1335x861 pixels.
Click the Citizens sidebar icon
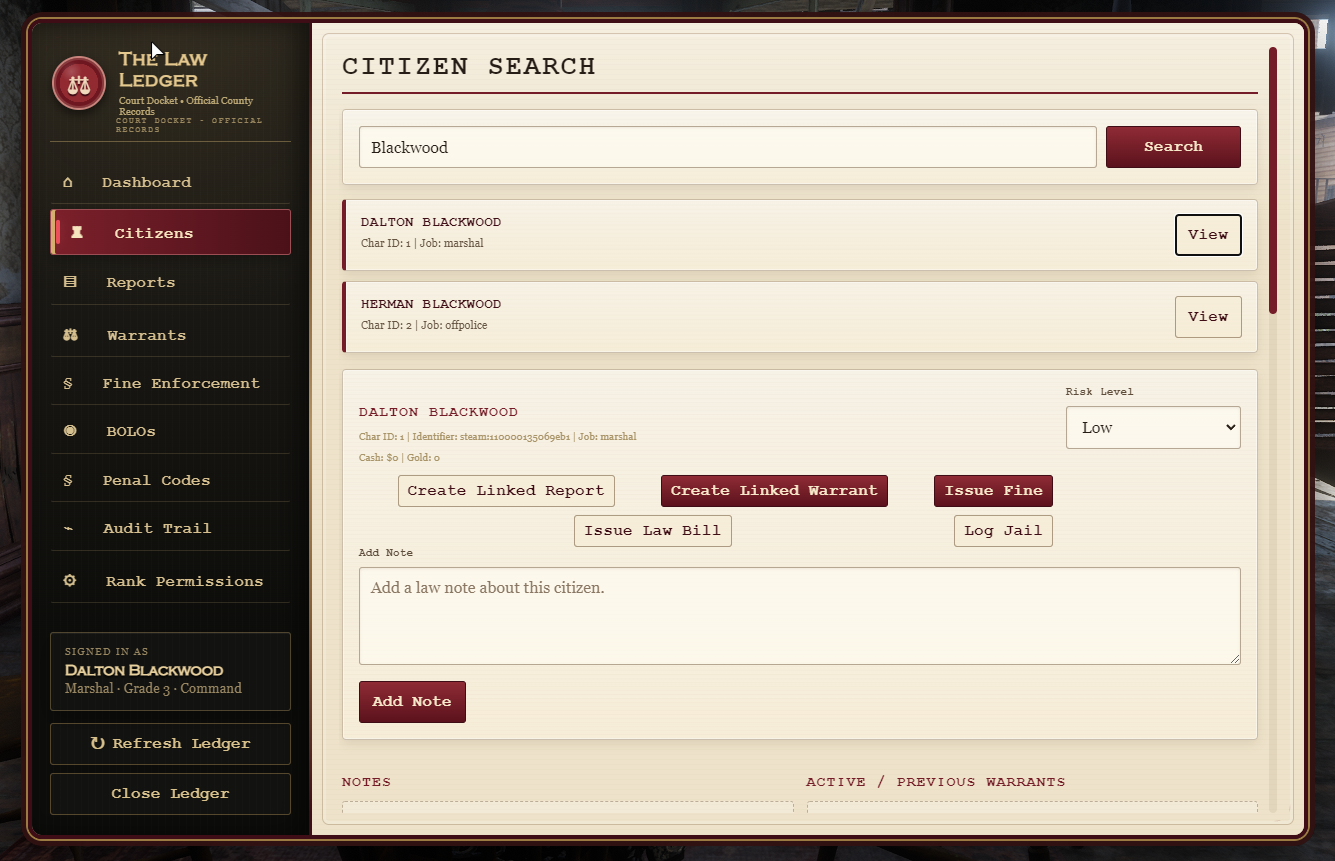tap(77, 233)
